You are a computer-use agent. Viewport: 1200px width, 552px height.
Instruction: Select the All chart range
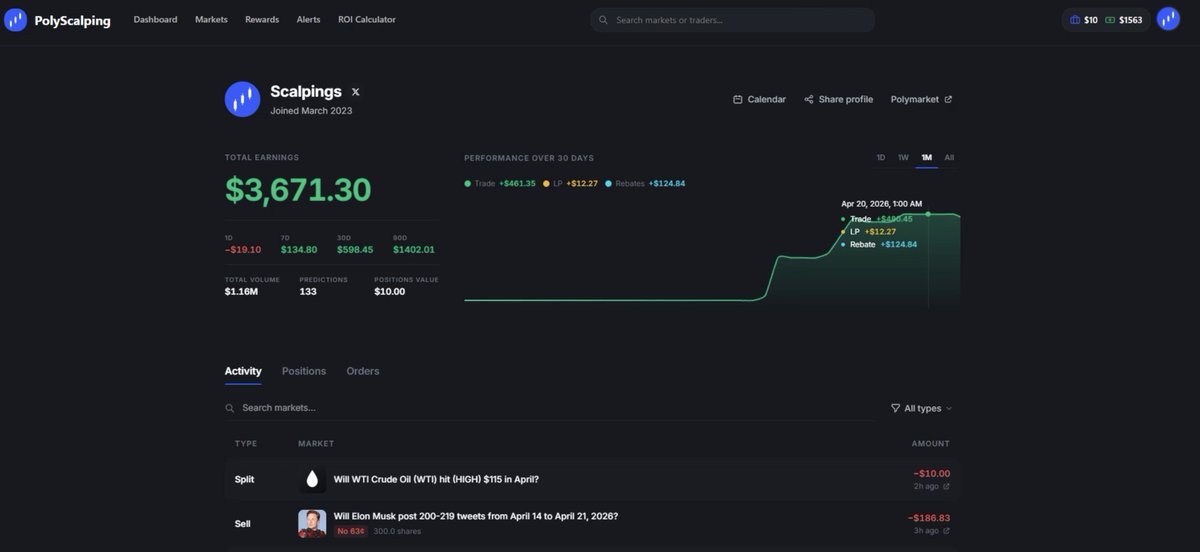pos(949,158)
